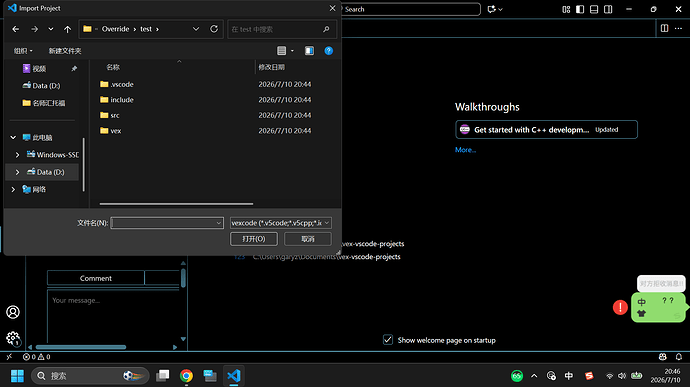
Task: Select 视频 in navigation pane
Action: coord(39,68)
